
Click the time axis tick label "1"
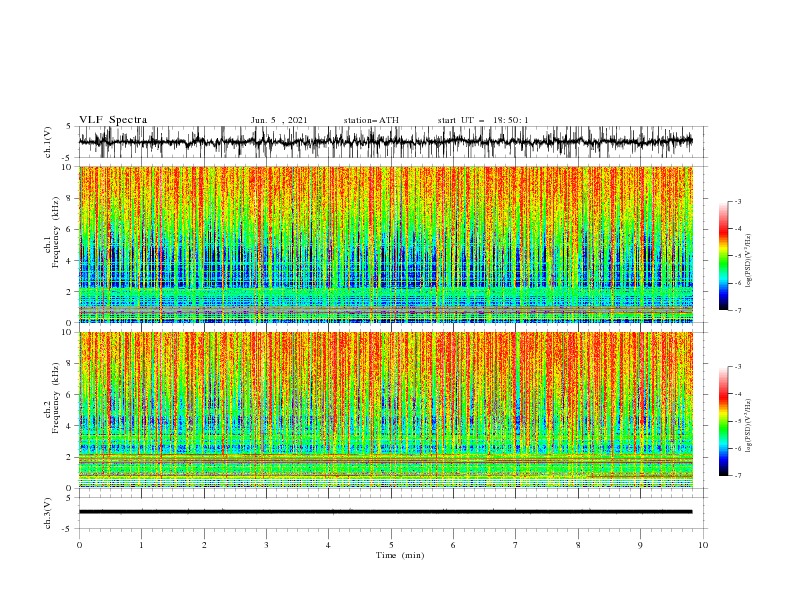(141, 545)
